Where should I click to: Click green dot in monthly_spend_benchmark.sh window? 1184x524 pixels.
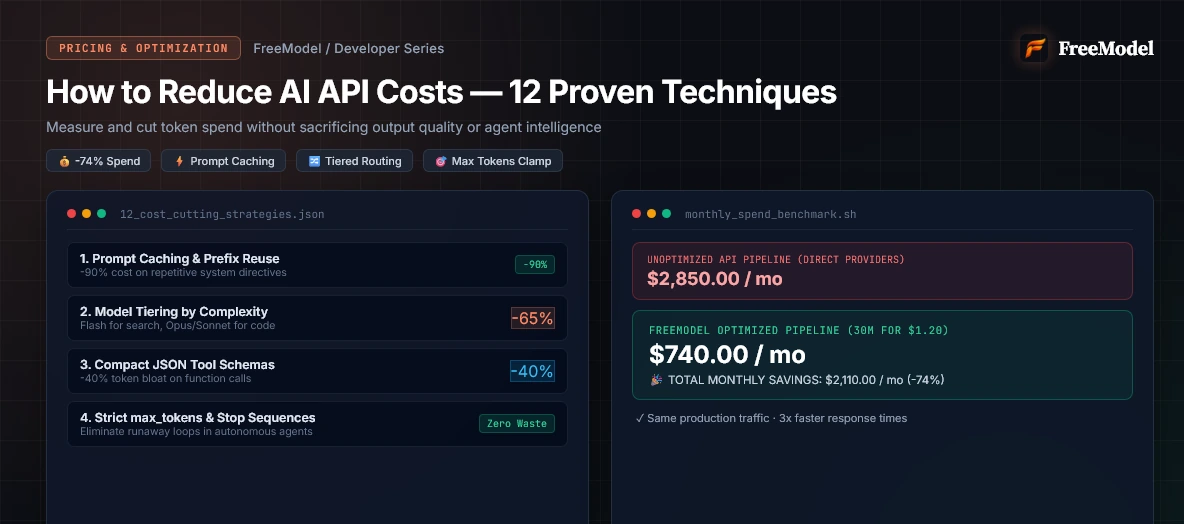coord(666,214)
